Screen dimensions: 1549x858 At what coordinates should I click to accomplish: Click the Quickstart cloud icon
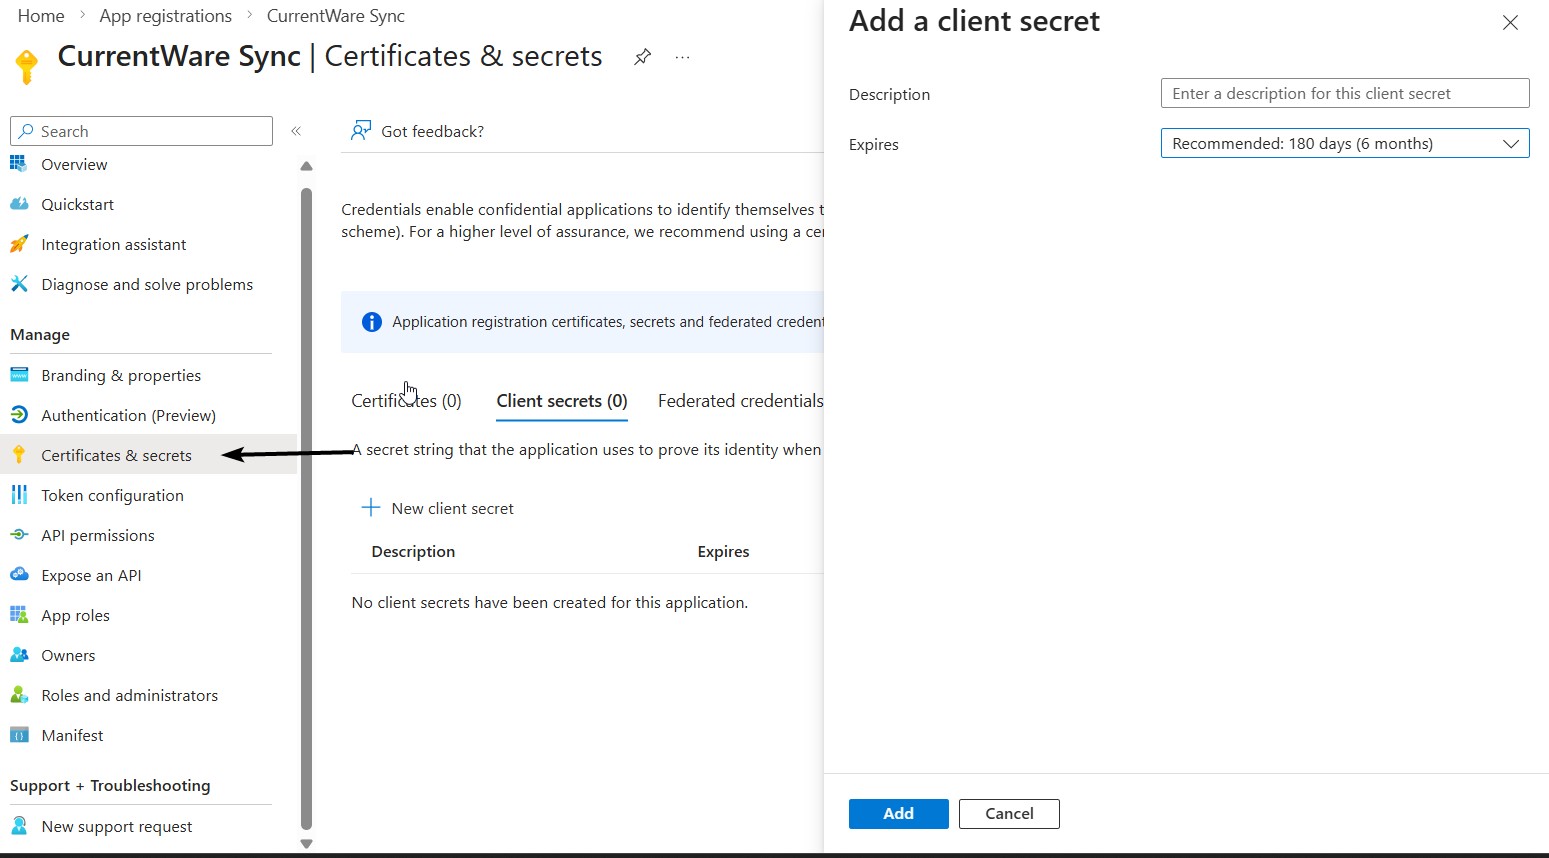pos(19,204)
